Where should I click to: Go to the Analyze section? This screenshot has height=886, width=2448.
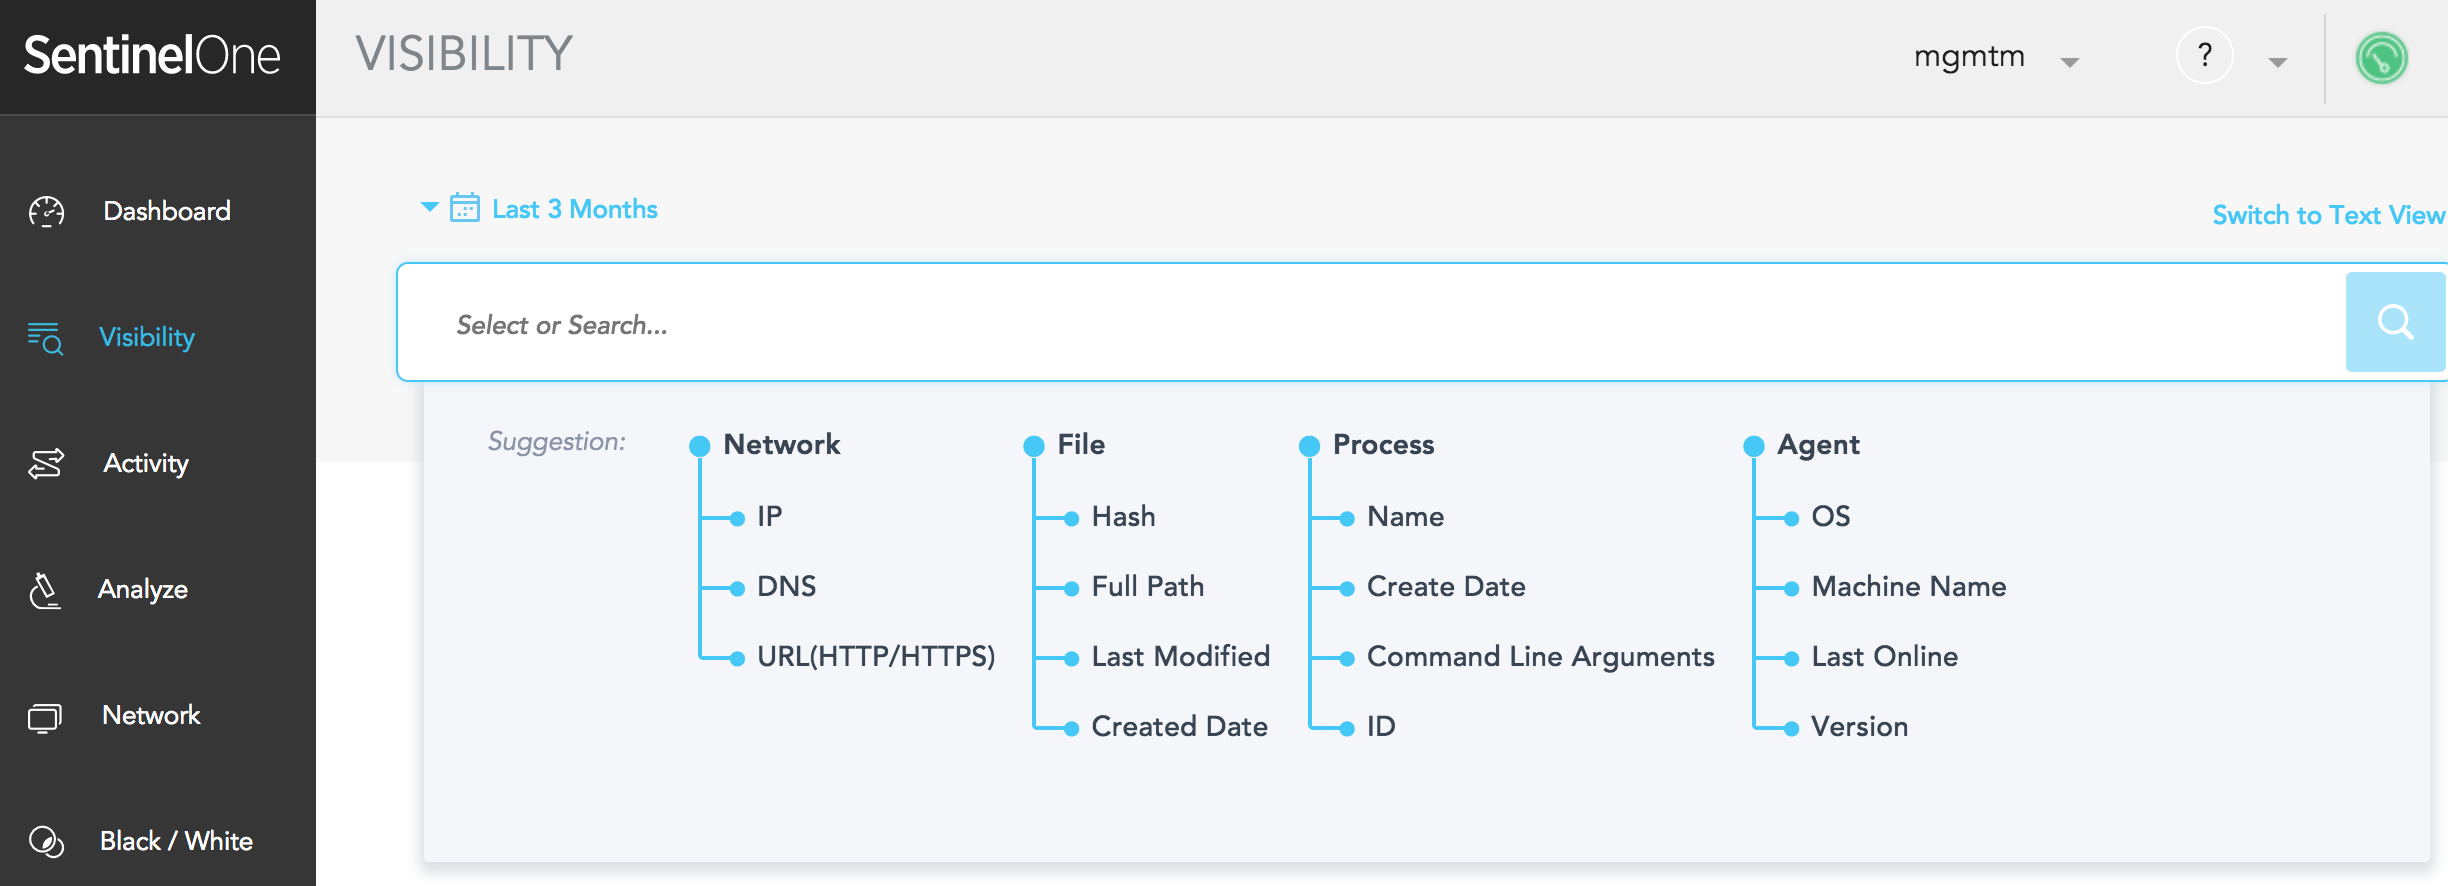(143, 590)
